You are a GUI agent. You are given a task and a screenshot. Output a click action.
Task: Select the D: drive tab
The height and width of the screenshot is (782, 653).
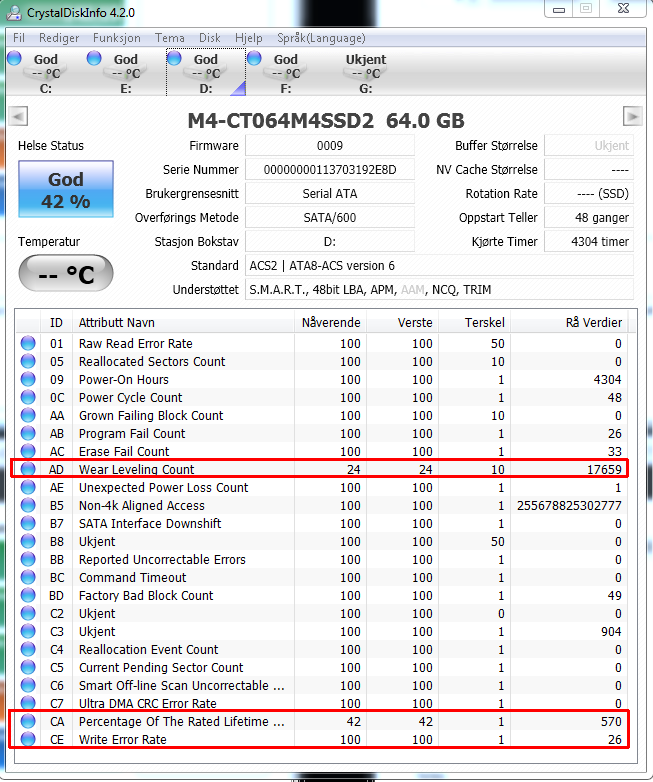pyautogui.click(x=206, y=72)
